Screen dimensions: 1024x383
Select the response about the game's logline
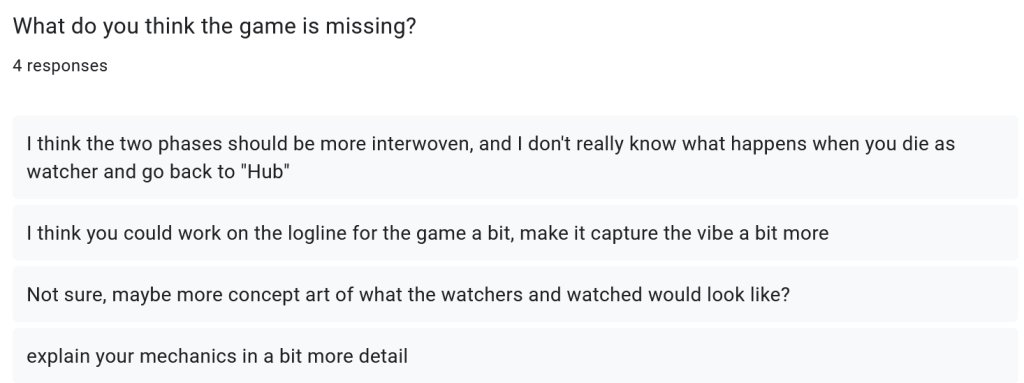(515, 233)
